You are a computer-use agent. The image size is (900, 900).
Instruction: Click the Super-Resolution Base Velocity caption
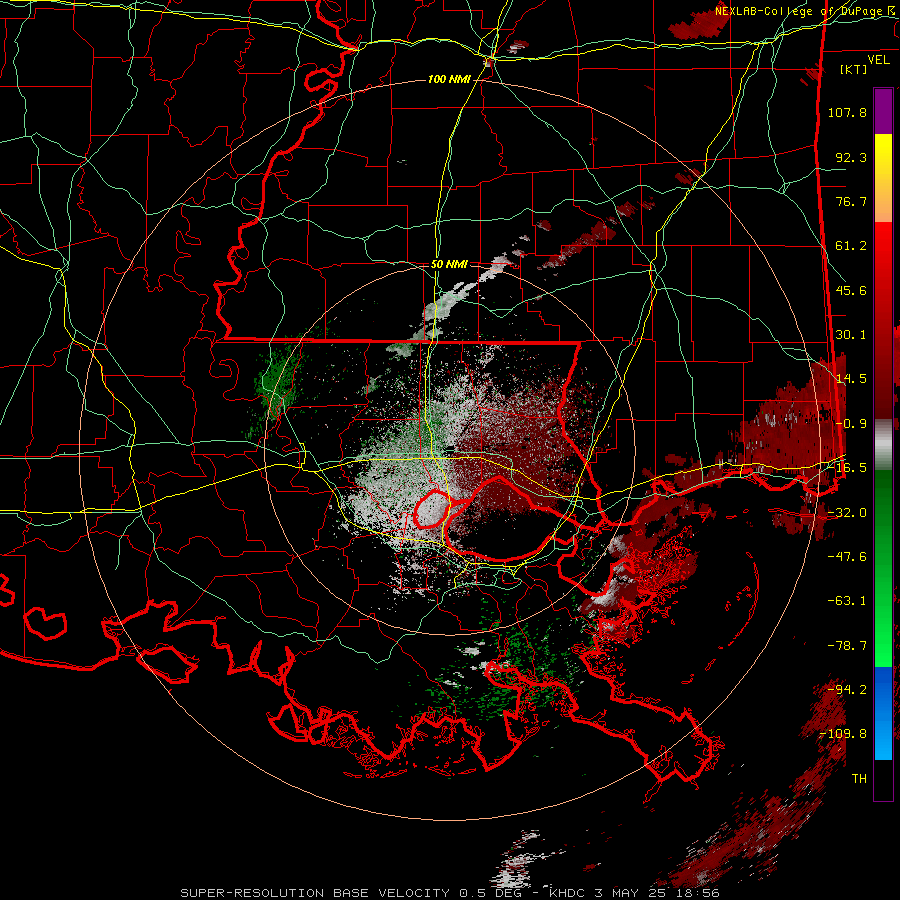(449, 893)
